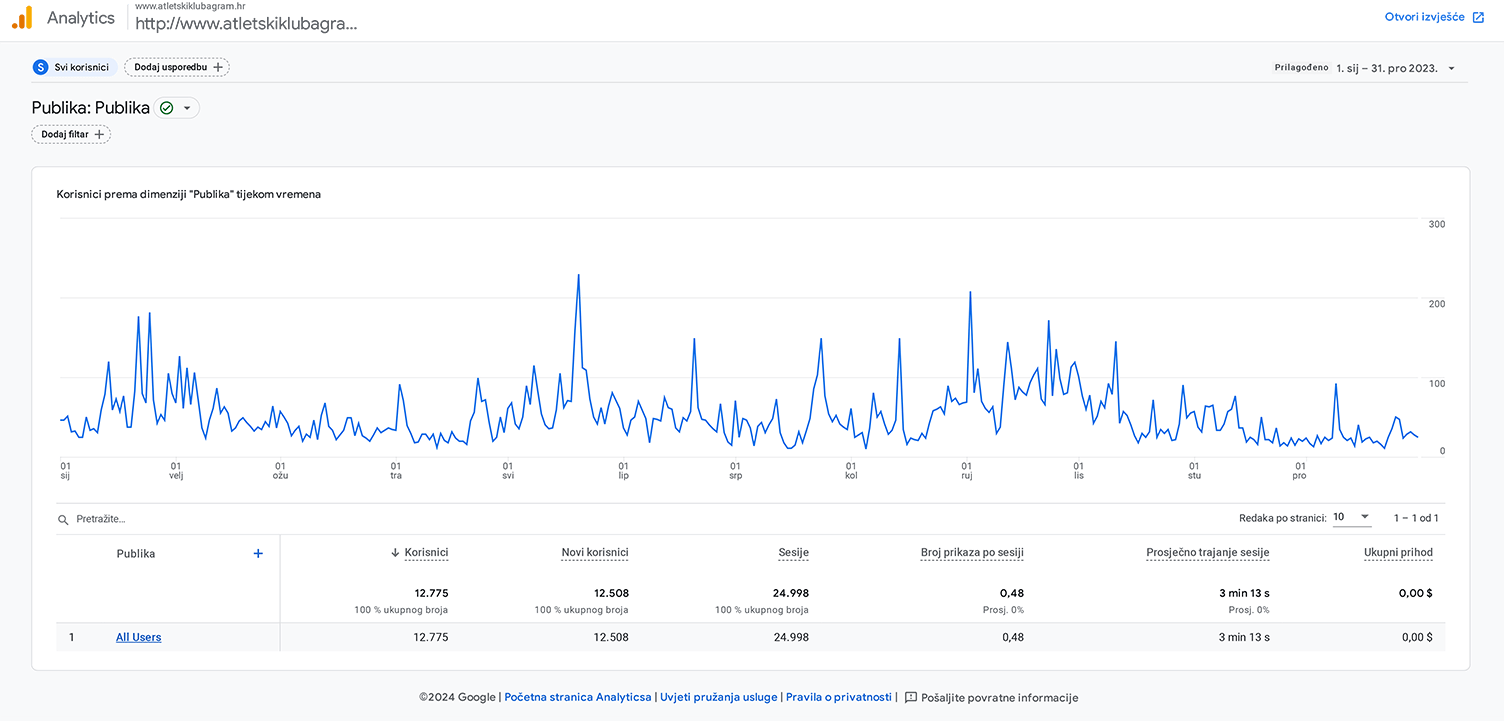Add dimension with blue plus beside Publika
The image size is (1504, 721).
tap(258, 553)
